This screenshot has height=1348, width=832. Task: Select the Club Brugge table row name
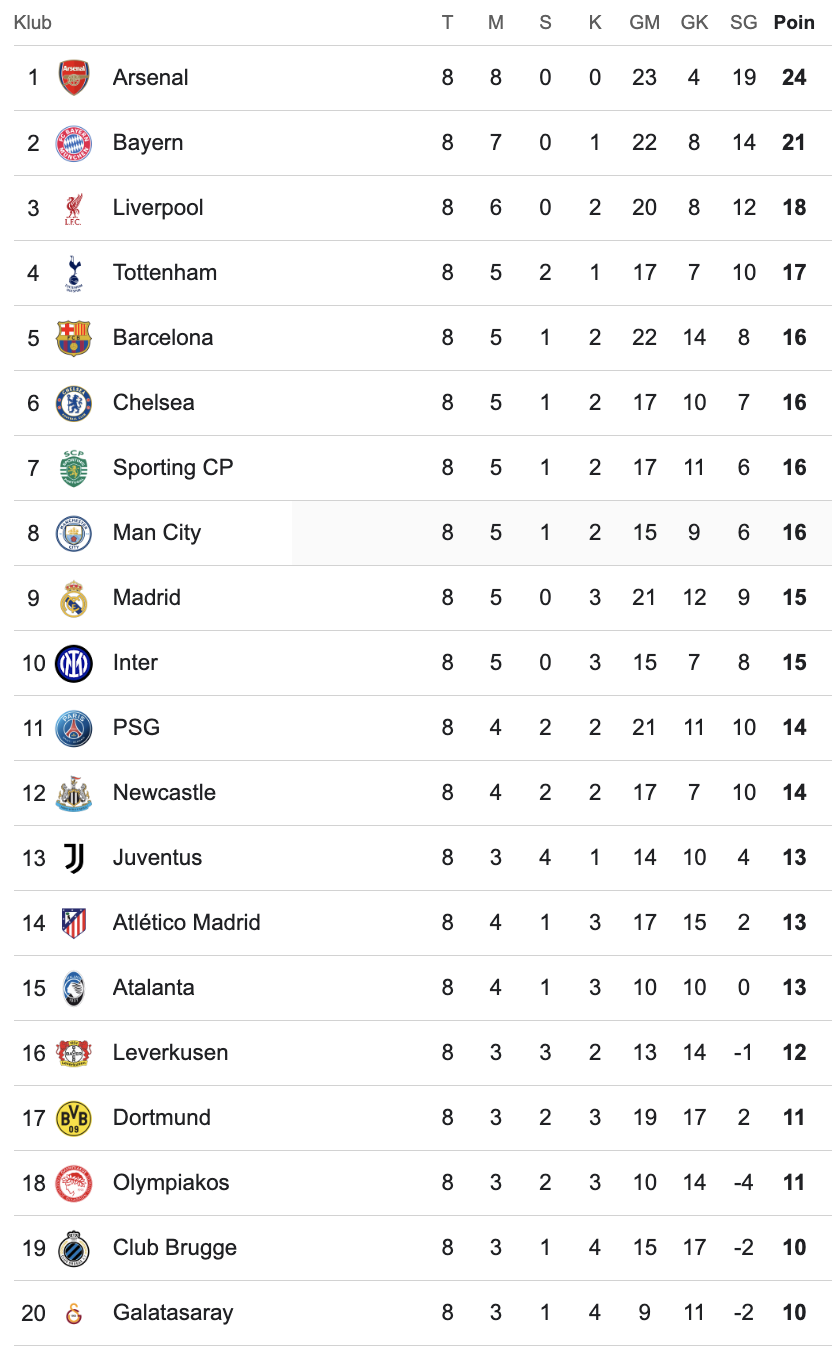175,1248
